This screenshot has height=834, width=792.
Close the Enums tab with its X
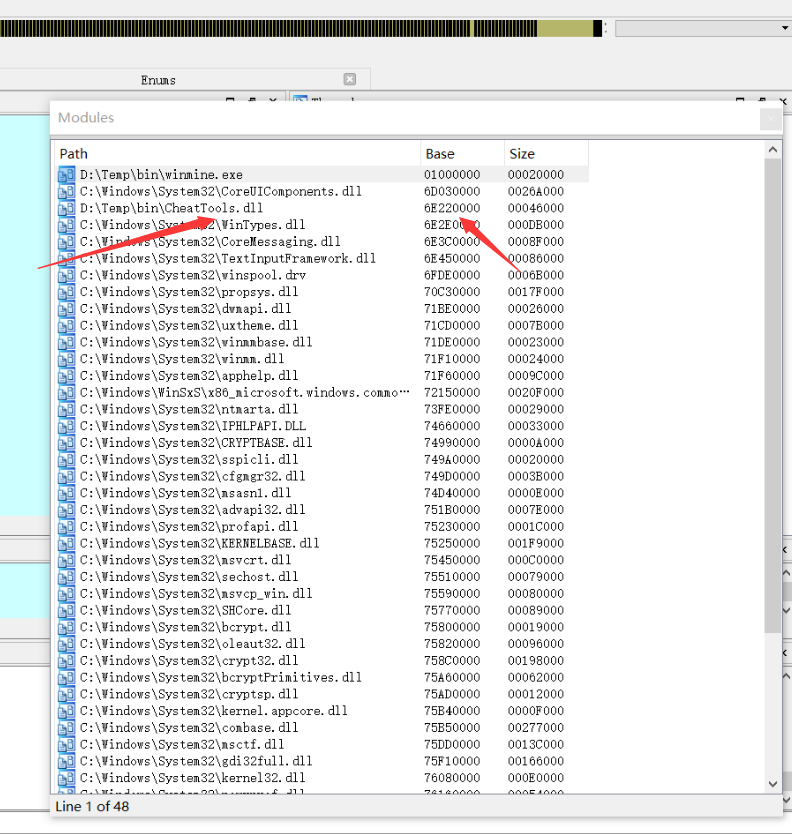pyautogui.click(x=350, y=79)
